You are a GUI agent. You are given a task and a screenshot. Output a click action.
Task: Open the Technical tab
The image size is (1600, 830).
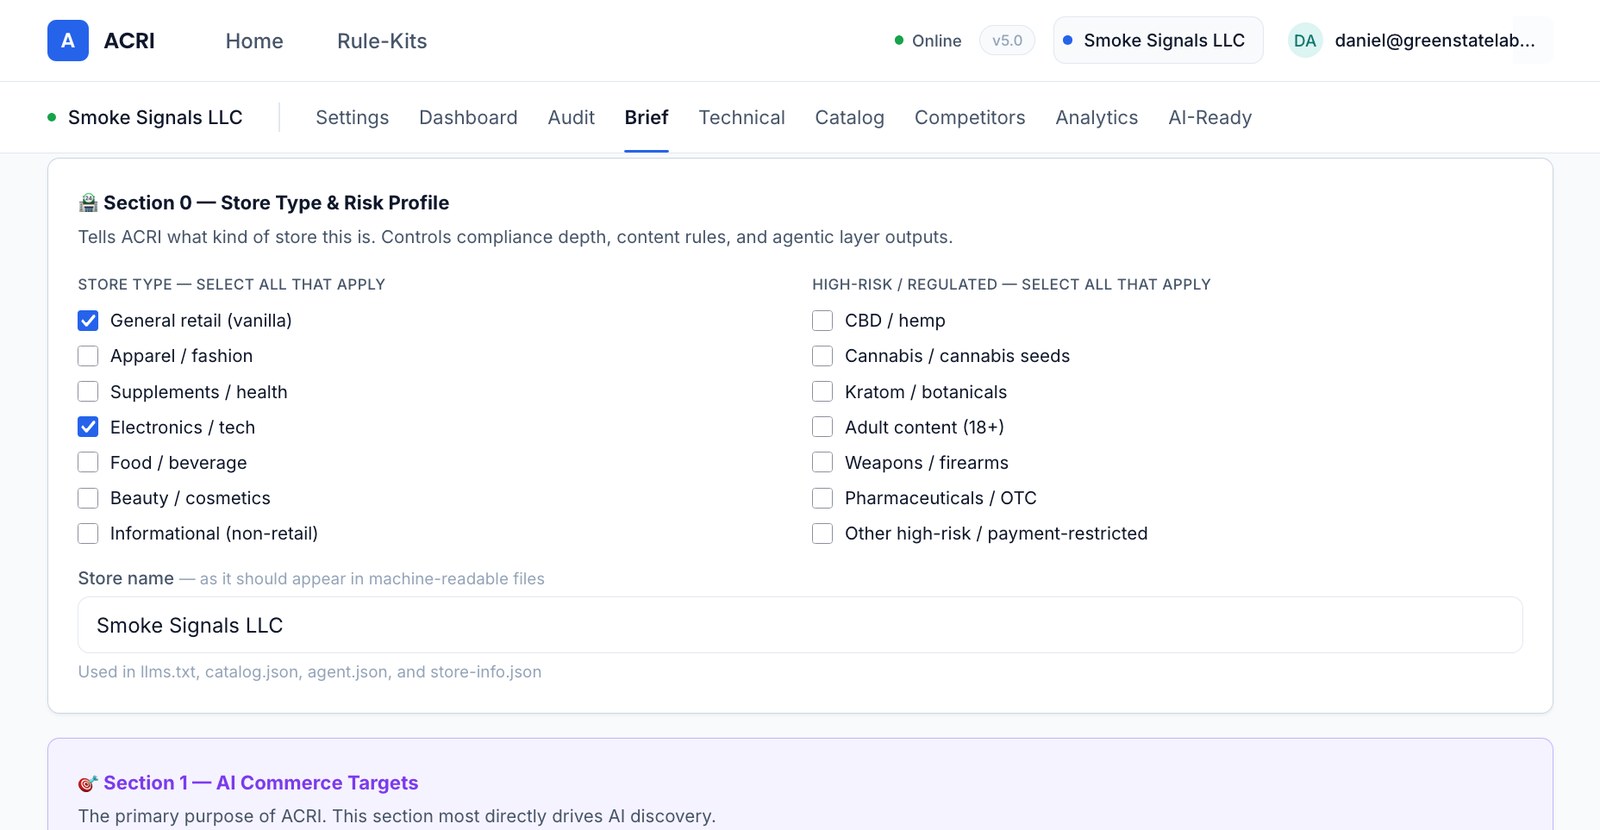pyautogui.click(x=741, y=118)
